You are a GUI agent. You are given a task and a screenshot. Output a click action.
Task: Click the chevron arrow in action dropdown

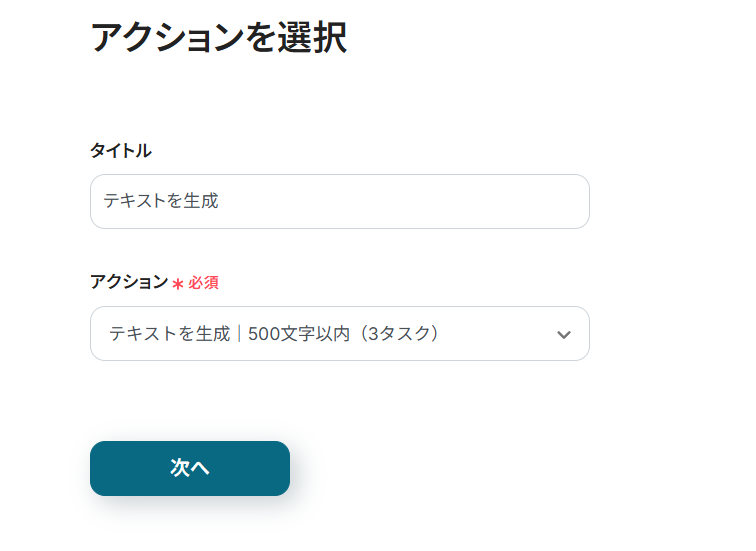click(564, 334)
